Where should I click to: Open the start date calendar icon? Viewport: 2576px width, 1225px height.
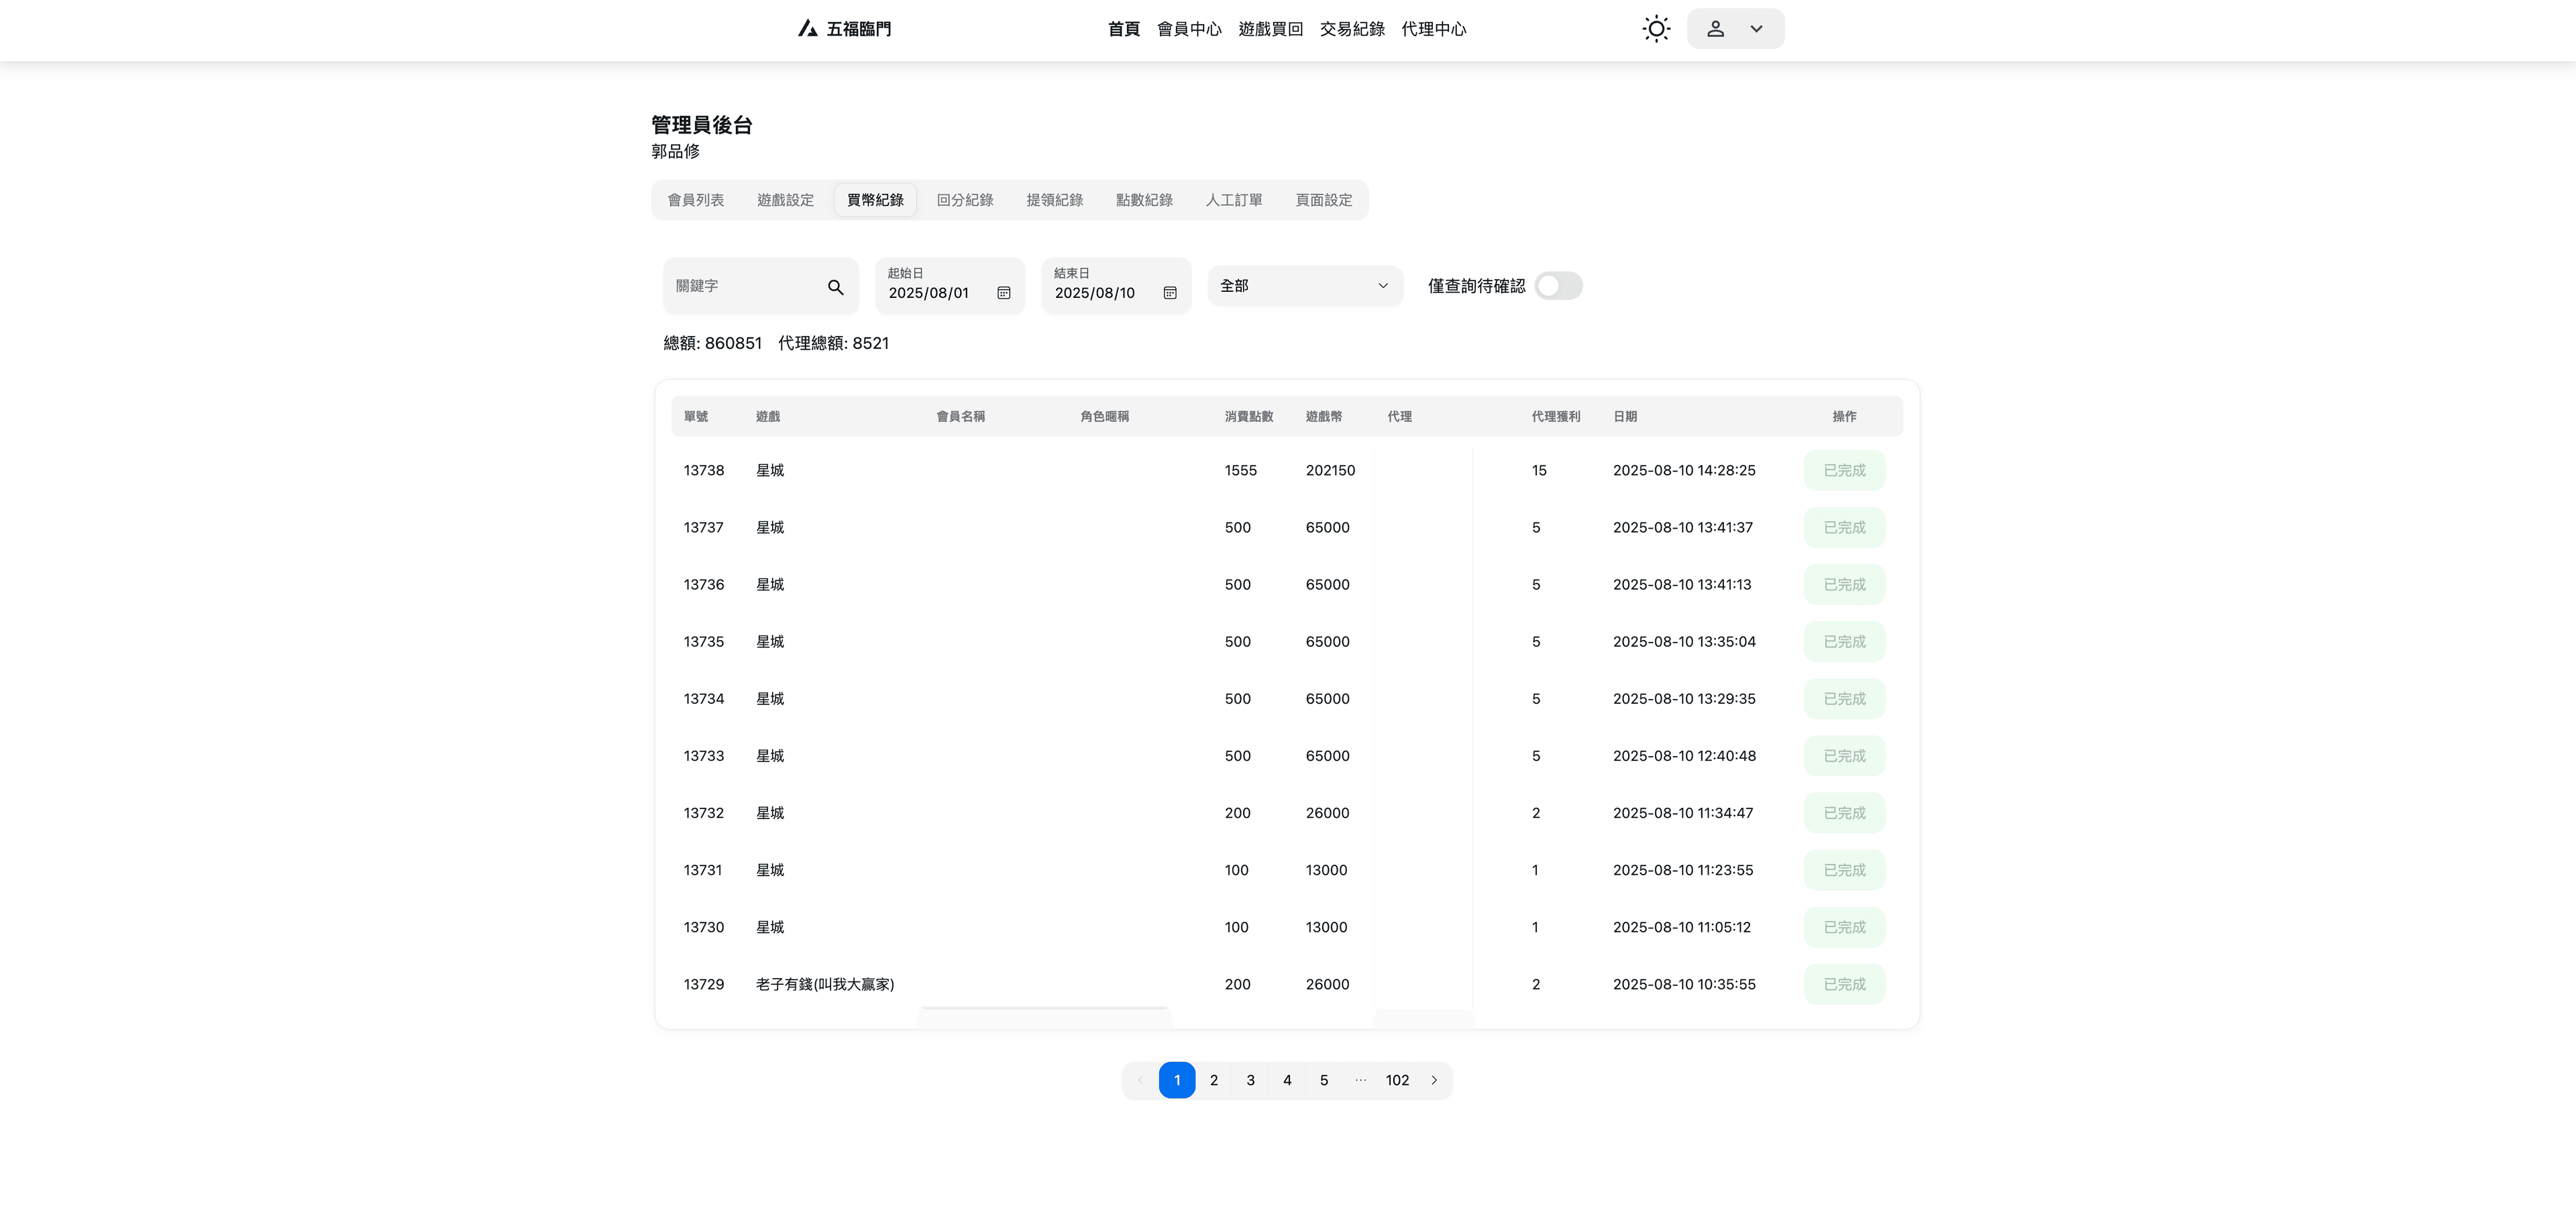point(1003,293)
